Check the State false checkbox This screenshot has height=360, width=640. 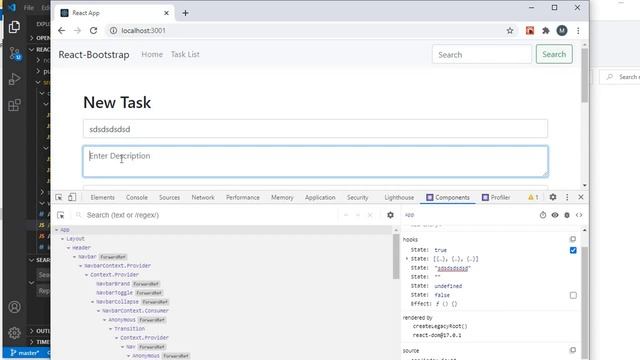[573, 295]
